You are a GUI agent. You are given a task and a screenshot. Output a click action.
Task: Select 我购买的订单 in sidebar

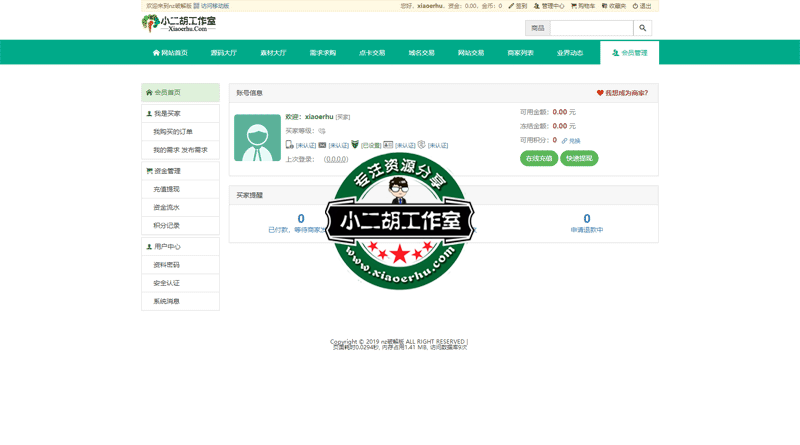(173, 132)
